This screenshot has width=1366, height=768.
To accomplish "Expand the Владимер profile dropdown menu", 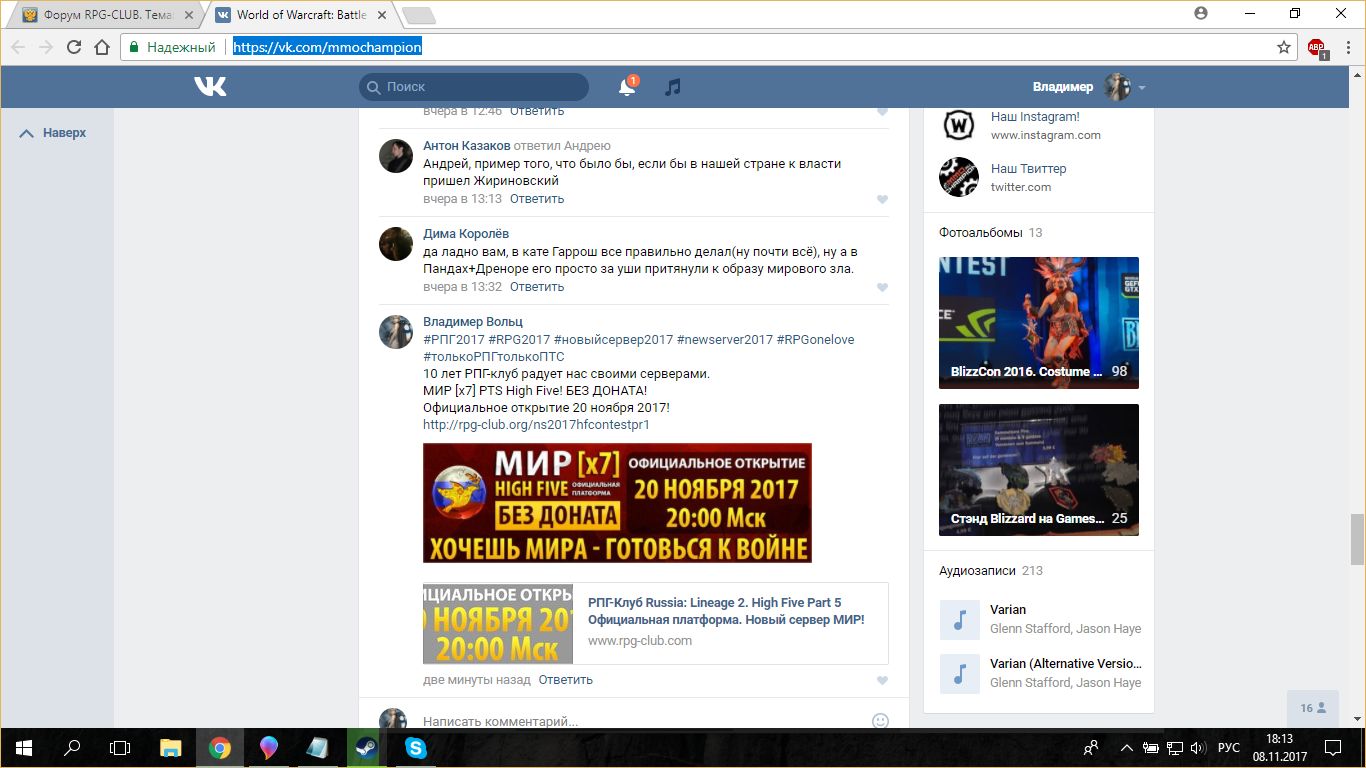I will pyautogui.click(x=1141, y=87).
